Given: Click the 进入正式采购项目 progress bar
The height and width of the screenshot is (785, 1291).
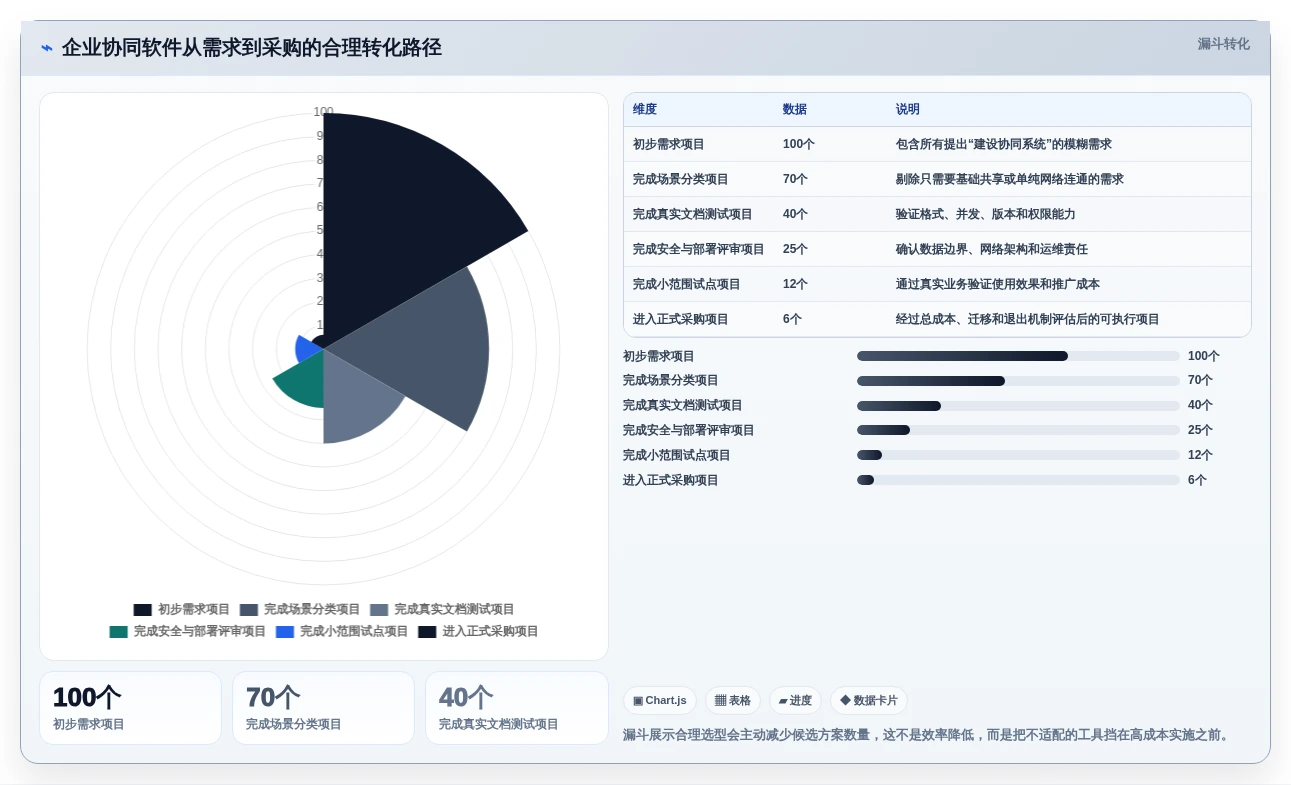Looking at the screenshot, I should [x=1018, y=480].
